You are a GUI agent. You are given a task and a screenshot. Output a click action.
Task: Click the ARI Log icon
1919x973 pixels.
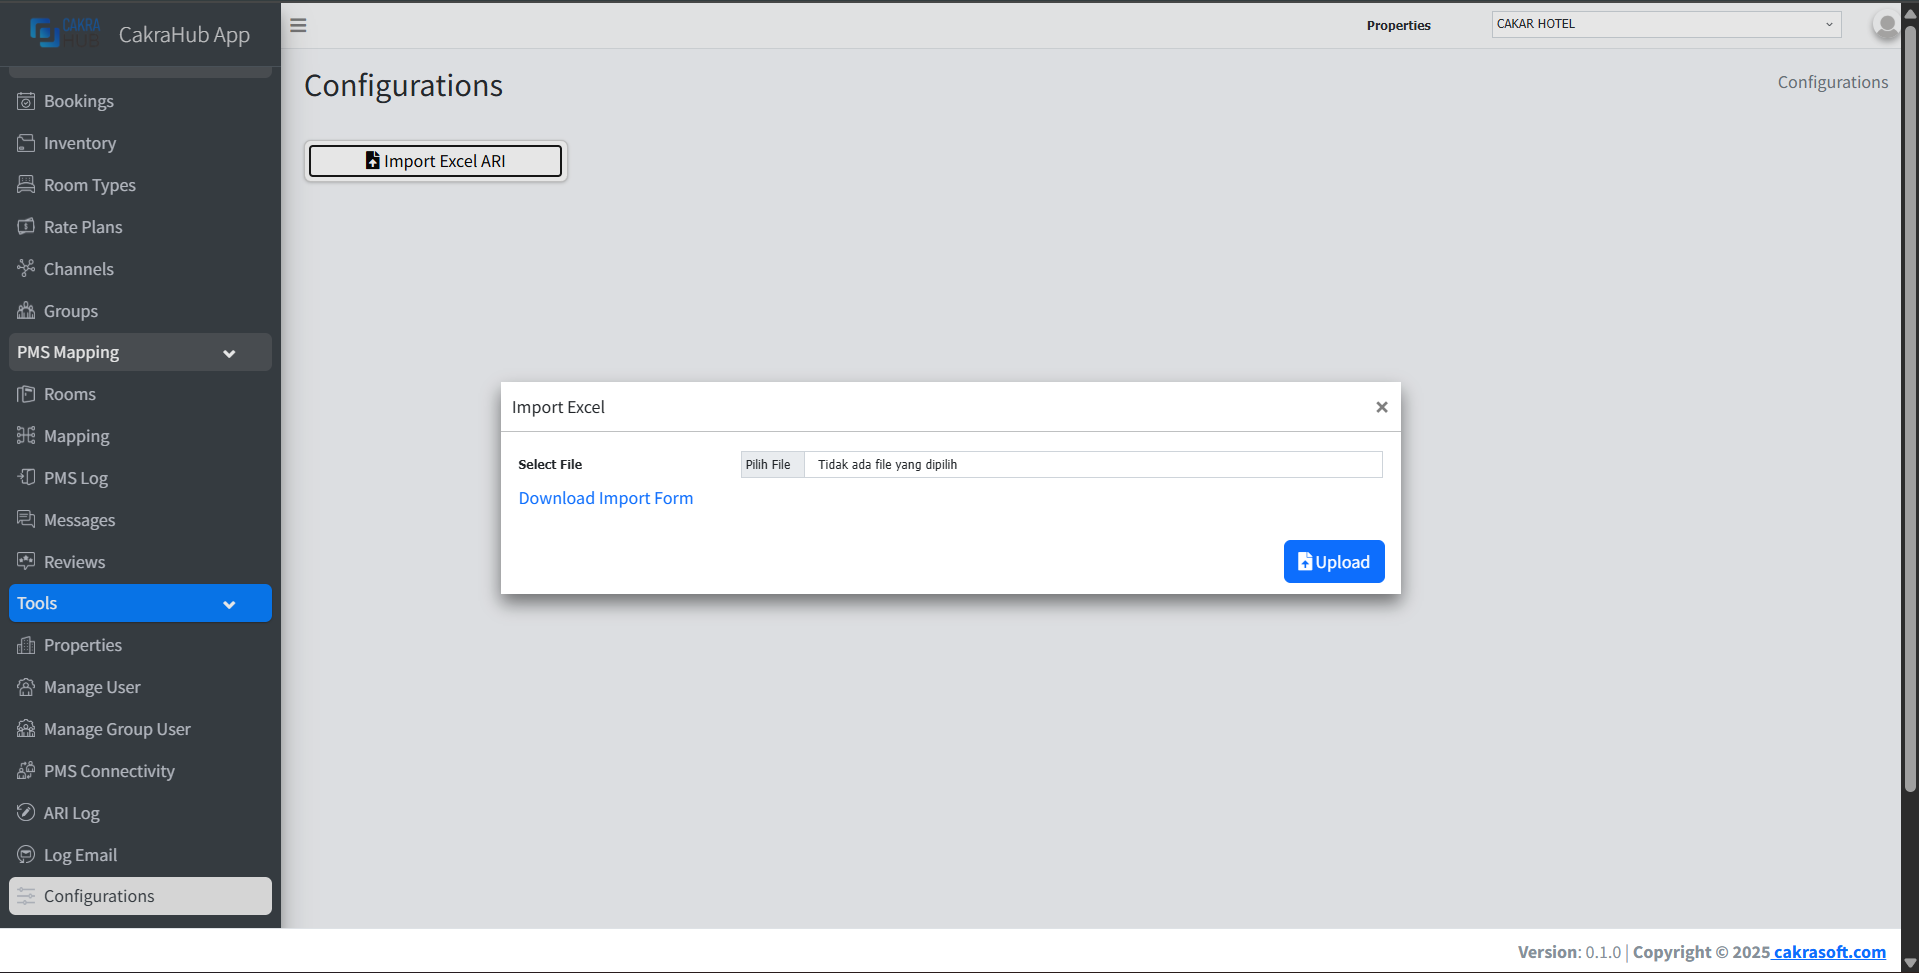coord(26,812)
